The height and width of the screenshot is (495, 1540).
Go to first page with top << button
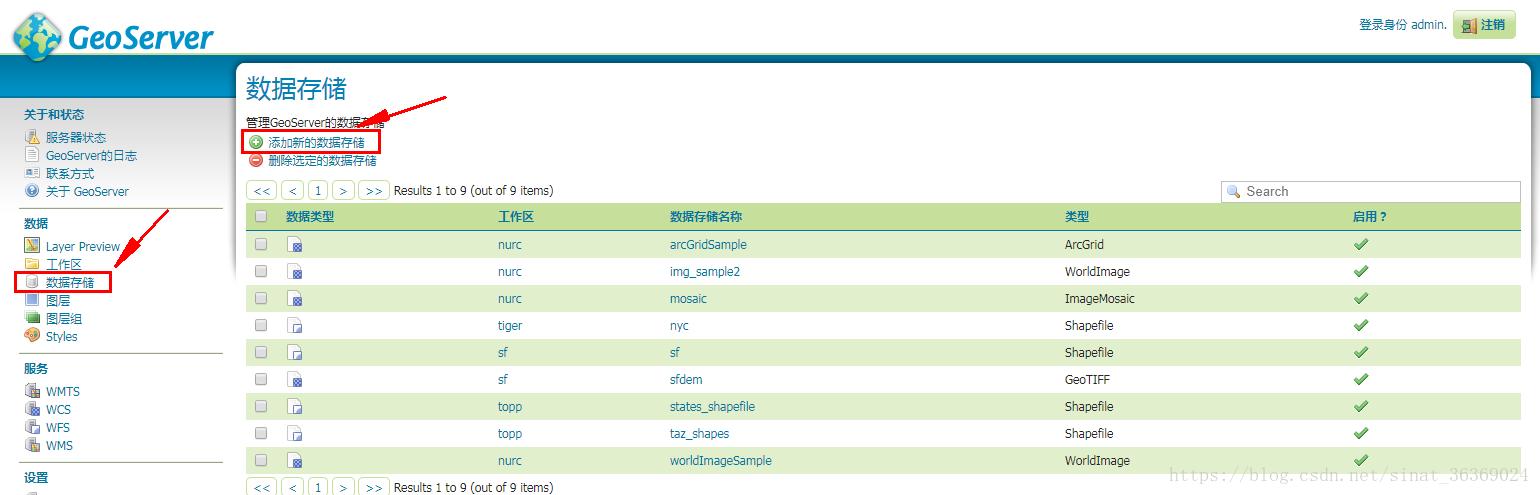tap(262, 190)
